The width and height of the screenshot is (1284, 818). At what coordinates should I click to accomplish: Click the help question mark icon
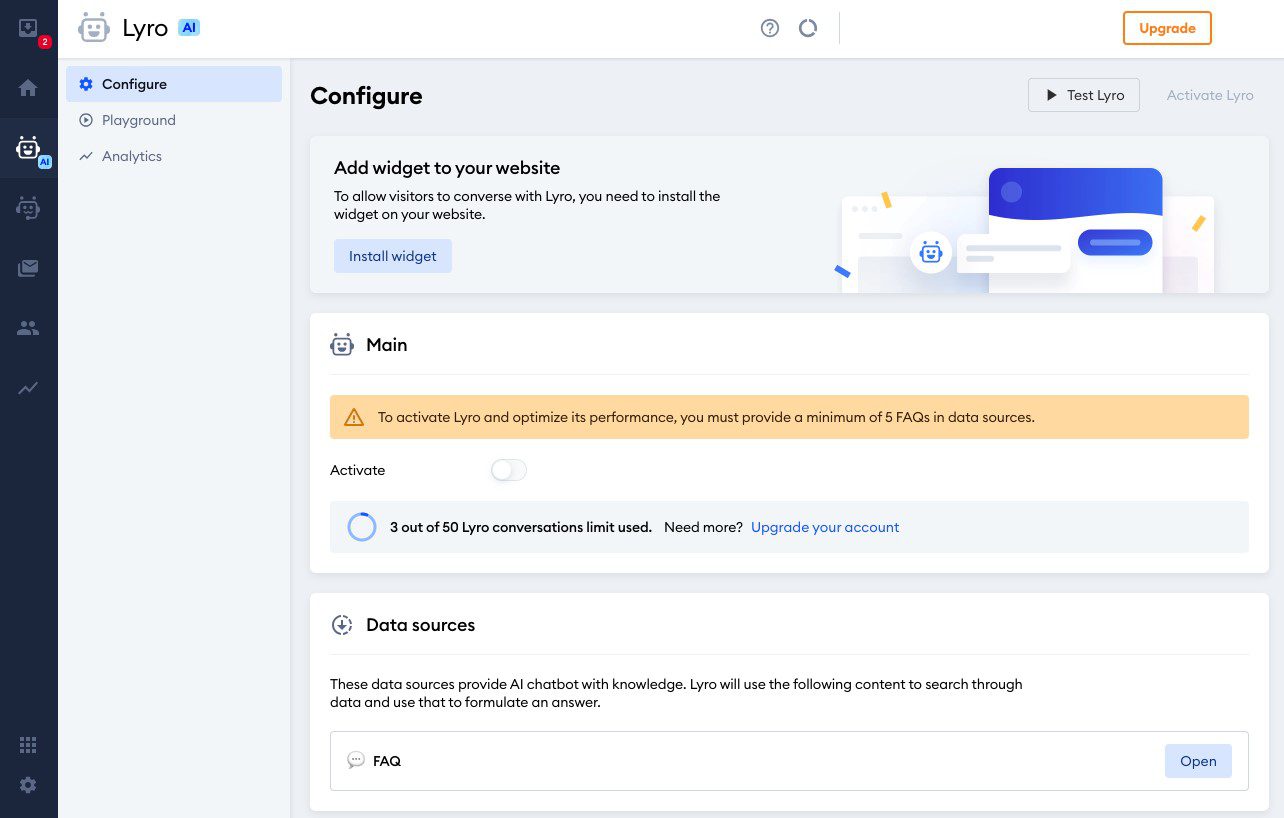pyautogui.click(x=770, y=28)
